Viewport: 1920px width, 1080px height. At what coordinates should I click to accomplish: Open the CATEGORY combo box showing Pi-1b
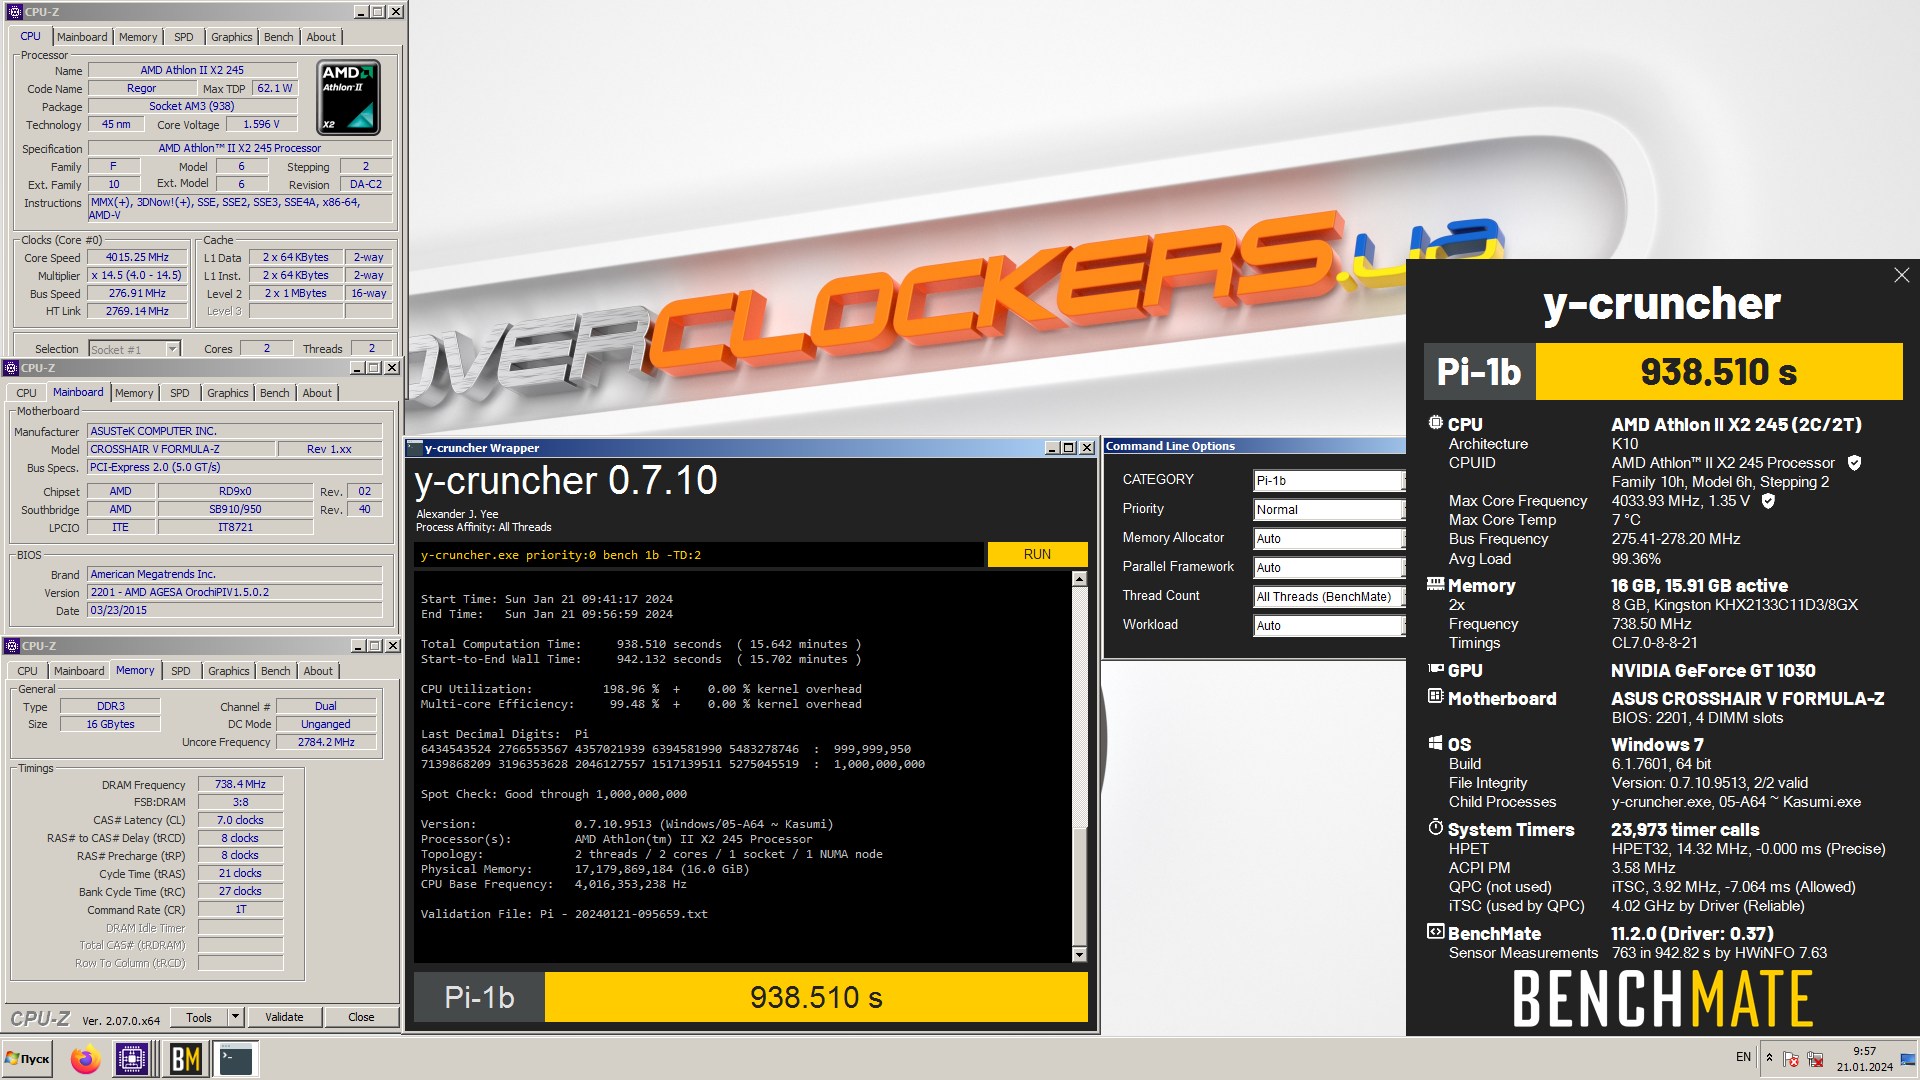(1329, 481)
